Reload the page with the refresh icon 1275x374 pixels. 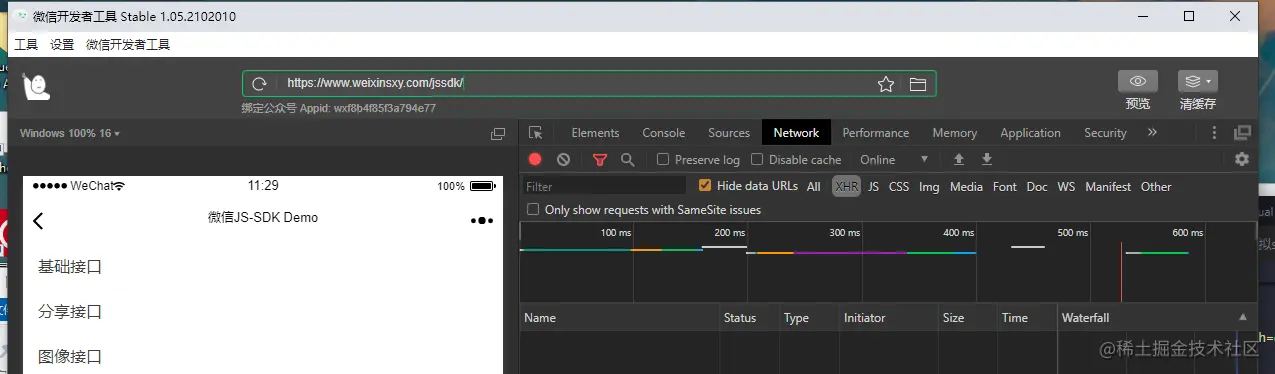coord(259,84)
